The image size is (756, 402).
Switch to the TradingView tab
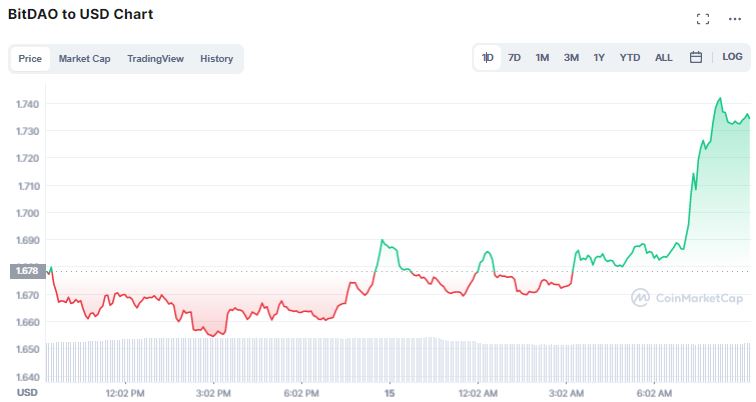[x=155, y=59]
